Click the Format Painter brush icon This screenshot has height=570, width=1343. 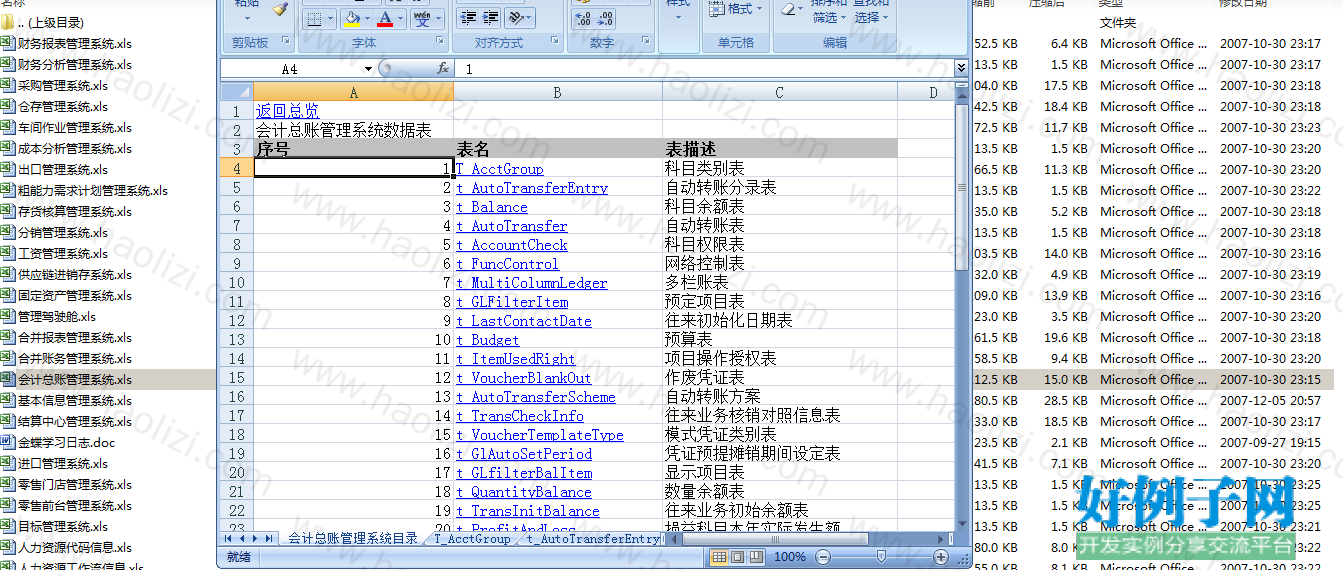(x=280, y=9)
